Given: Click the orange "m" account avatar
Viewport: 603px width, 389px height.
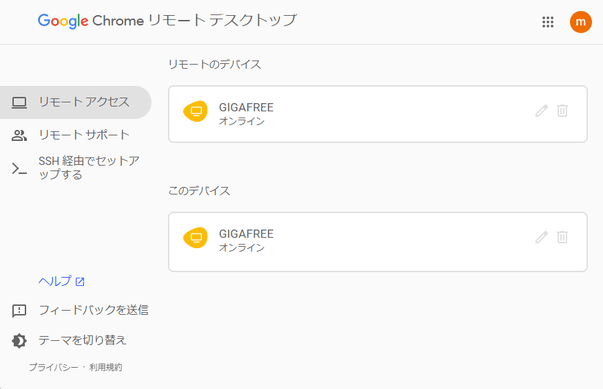Looking at the screenshot, I should point(580,22).
